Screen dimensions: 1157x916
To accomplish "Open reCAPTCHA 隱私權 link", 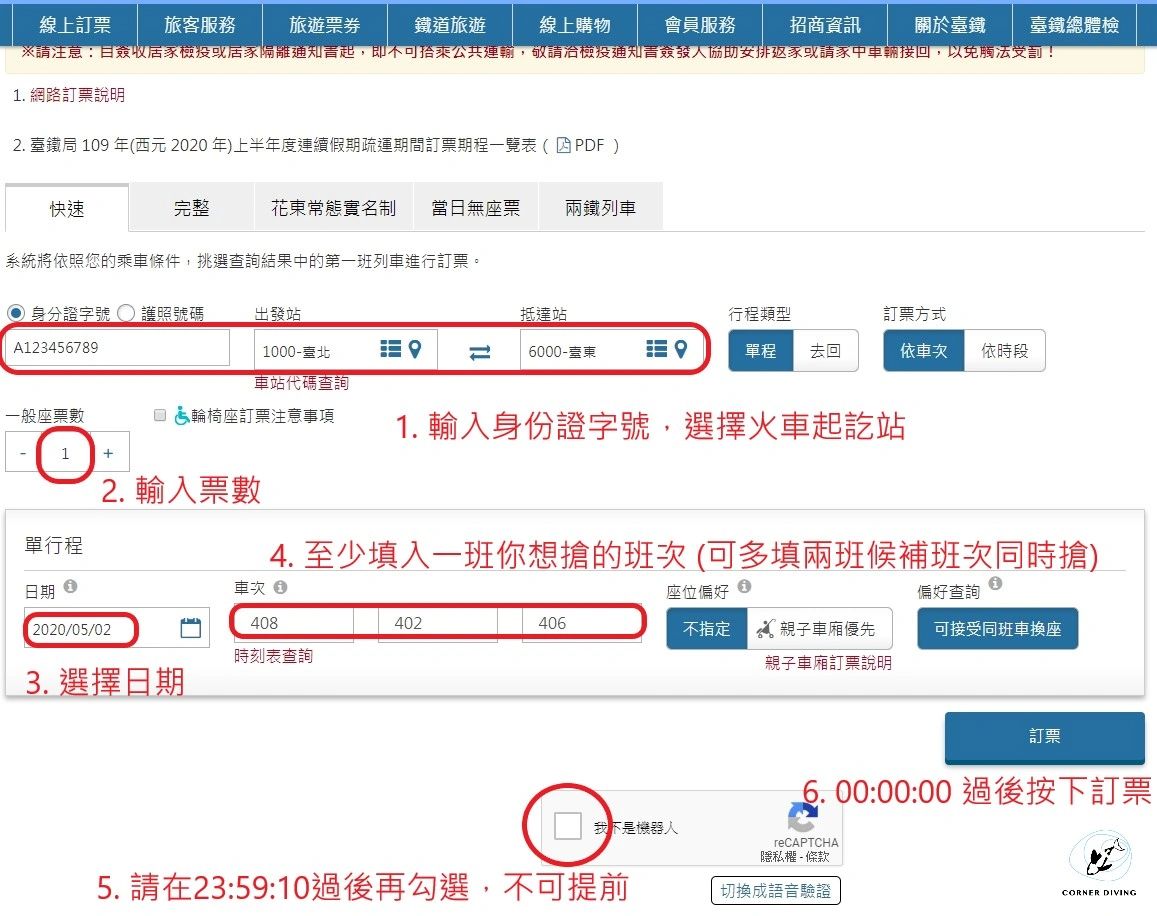I will tap(778, 857).
